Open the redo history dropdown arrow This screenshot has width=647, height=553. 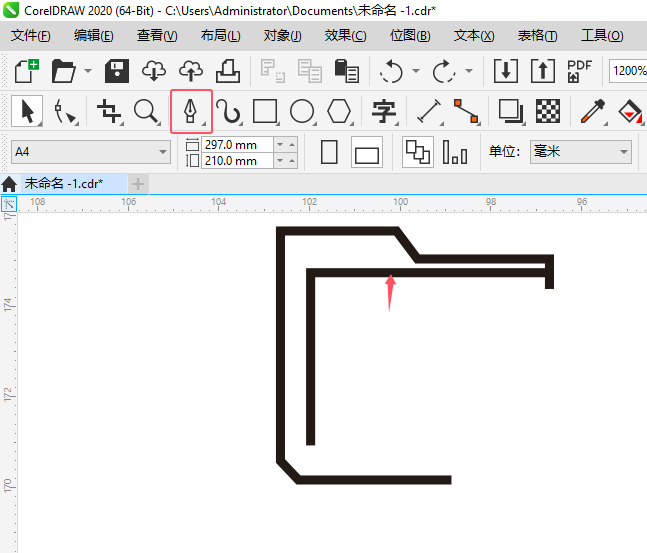(469, 71)
